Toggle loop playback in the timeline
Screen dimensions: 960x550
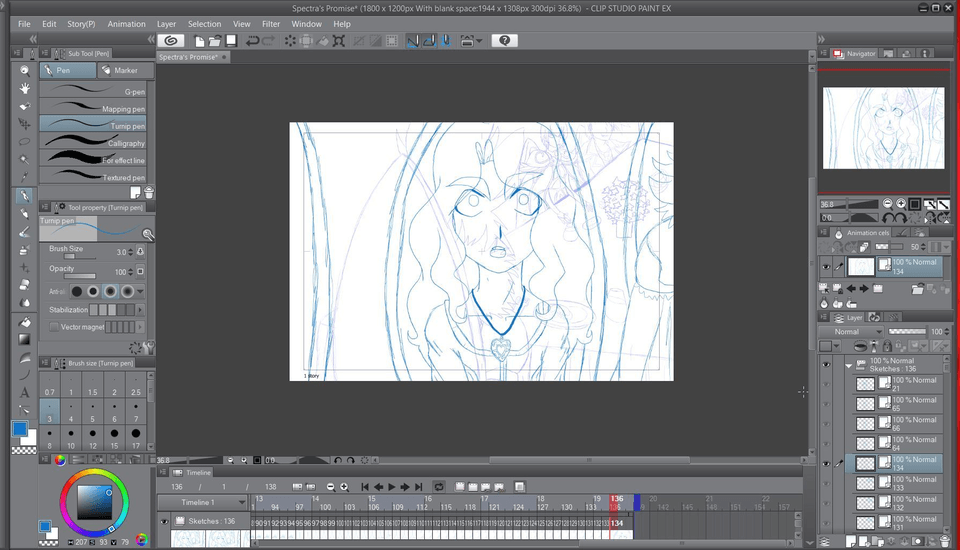pos(438,487)
